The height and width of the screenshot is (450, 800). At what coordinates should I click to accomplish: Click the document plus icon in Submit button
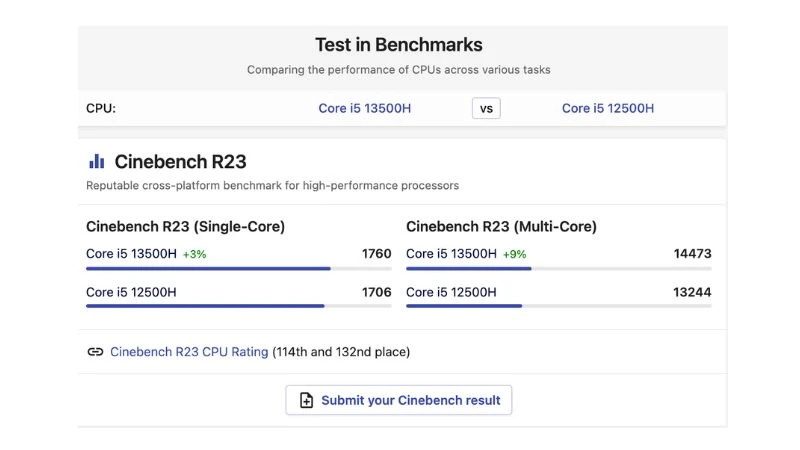[306, 400]
